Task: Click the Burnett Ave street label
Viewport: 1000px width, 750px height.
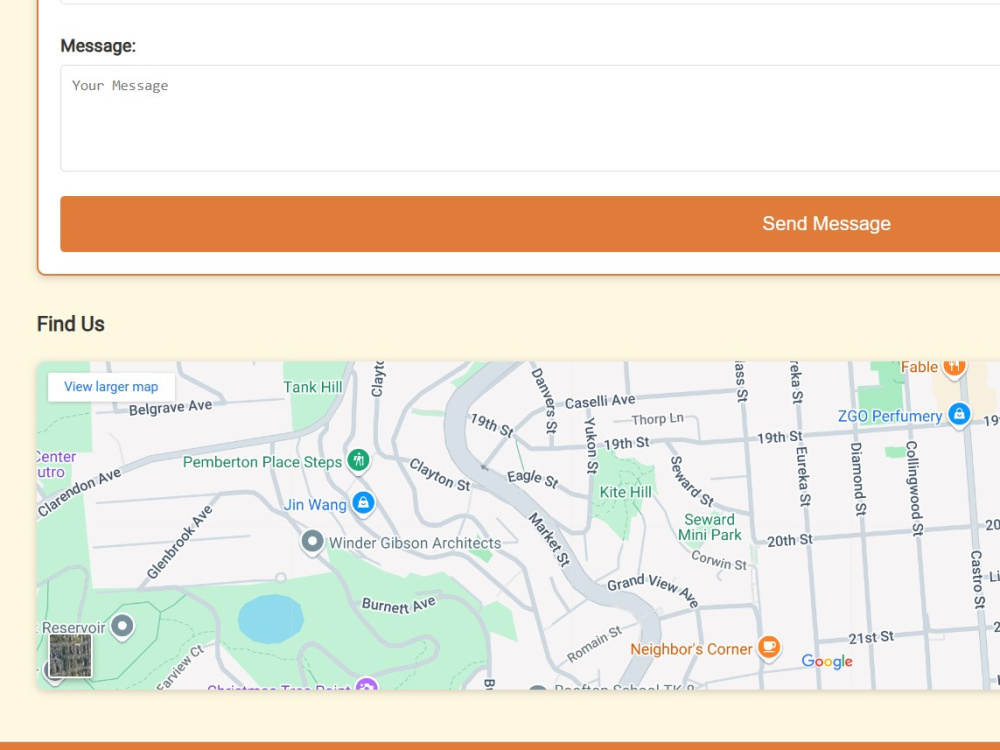Action: click(x=399, y=605)
